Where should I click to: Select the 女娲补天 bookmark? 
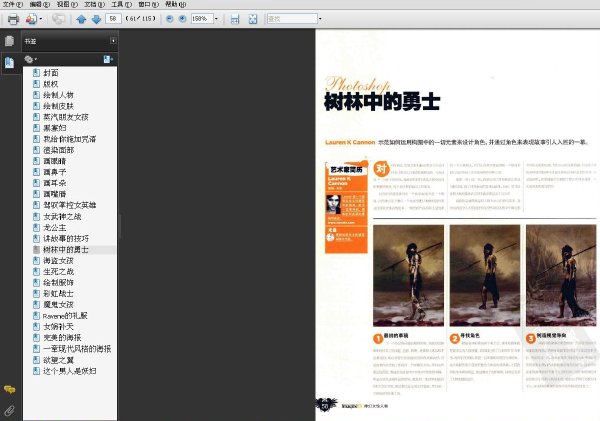58,326
